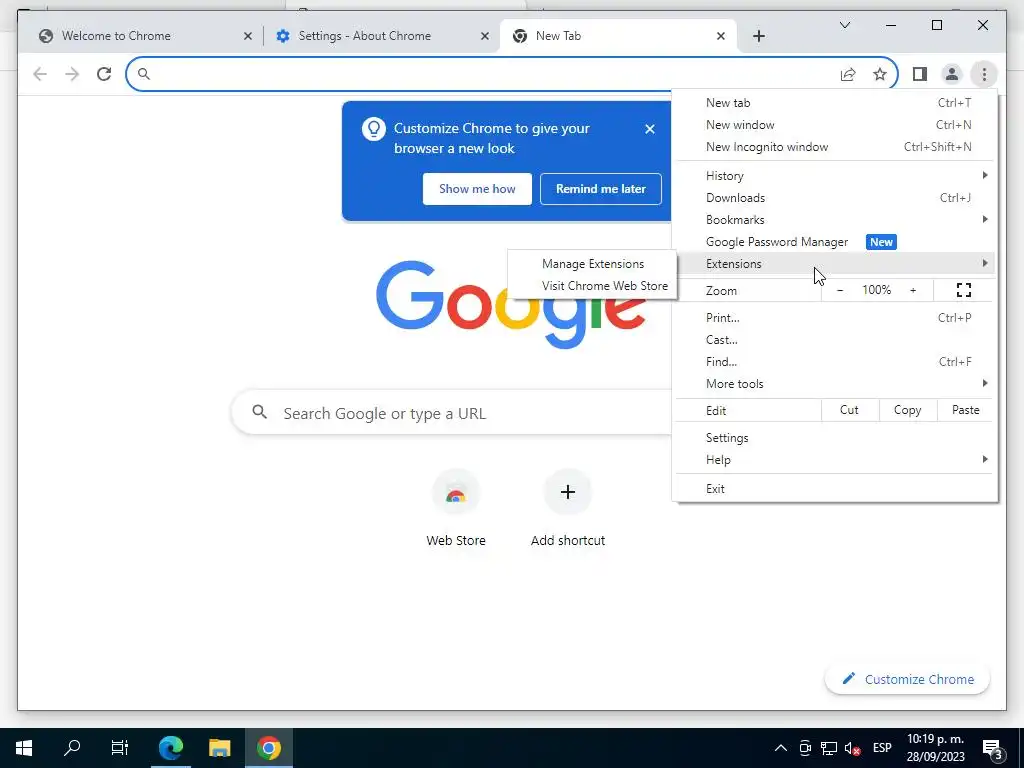Image resolution: width=1024 pixels, height=768 pixels.
Task: Click Exit in Chrome menu
Action: click(x=835, y=488)
